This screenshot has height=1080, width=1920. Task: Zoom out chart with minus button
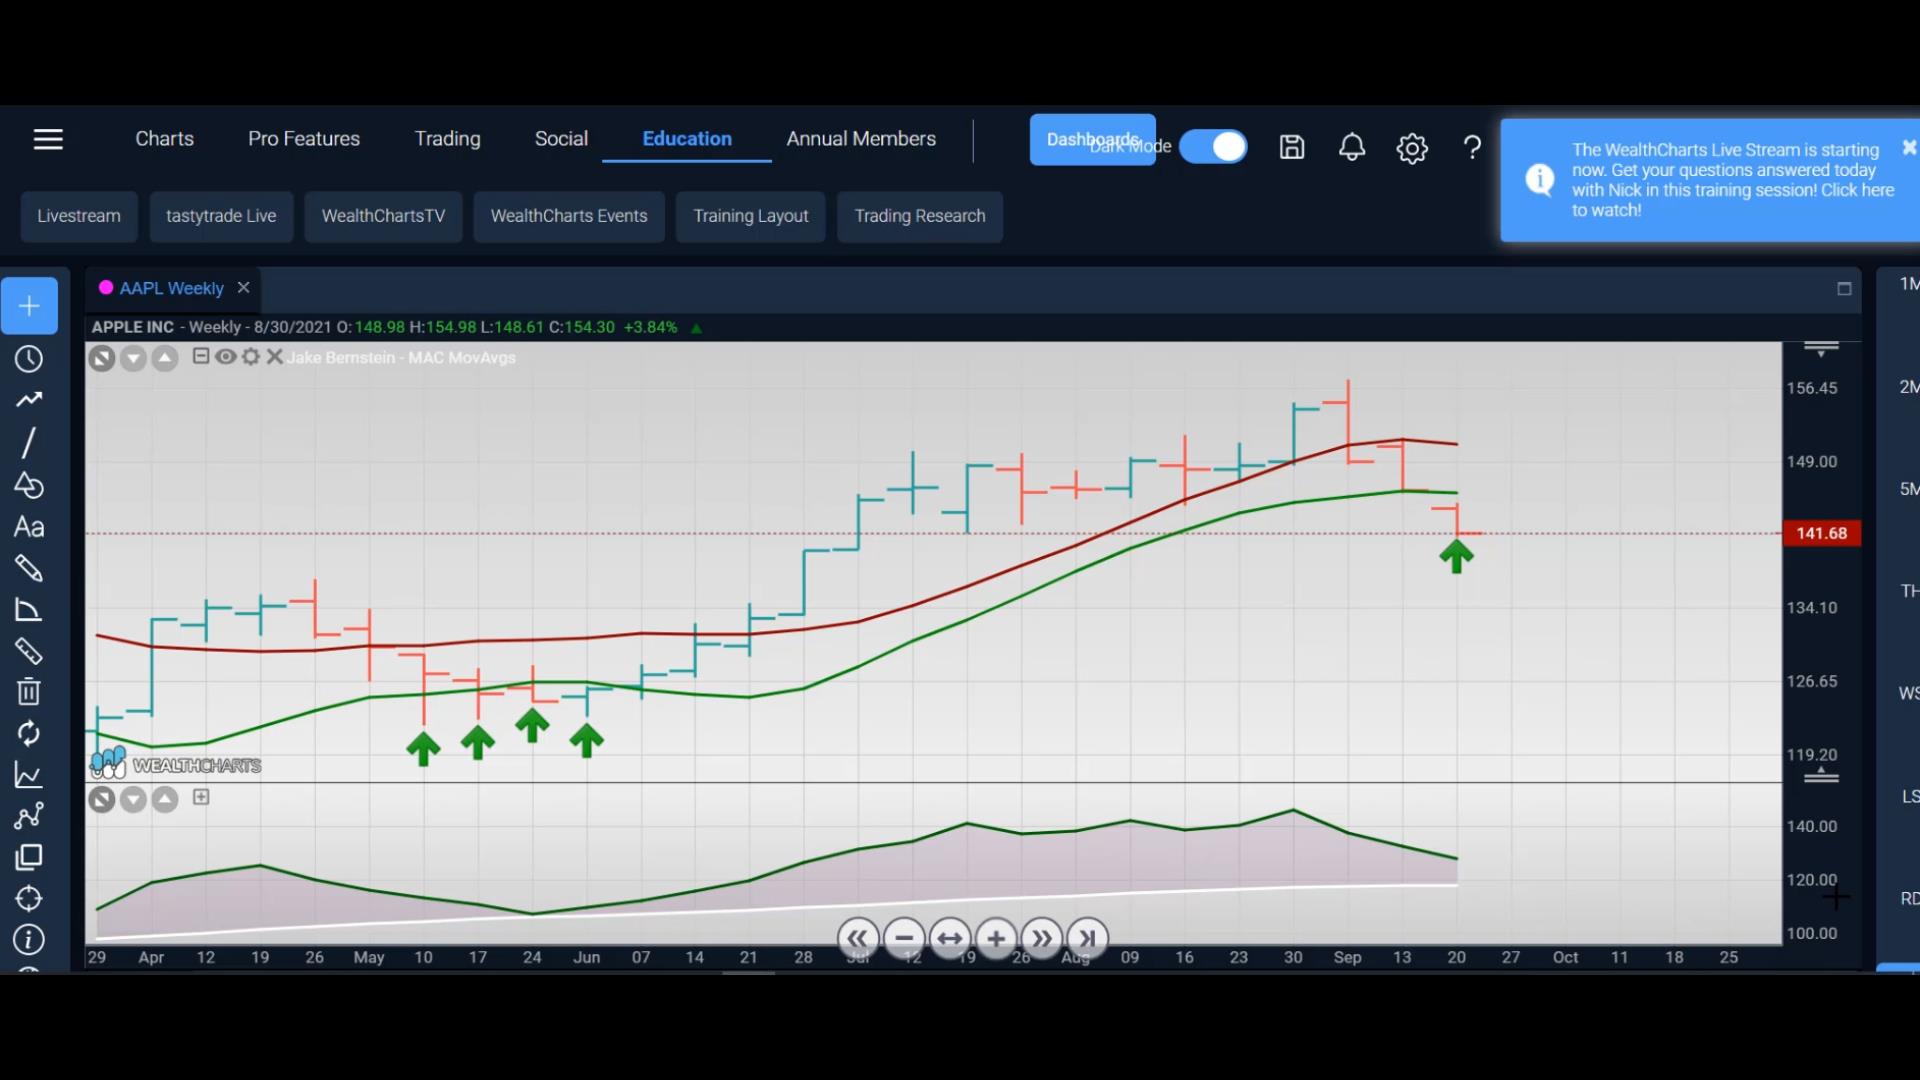pyautogui.click(x=904, y=939)
